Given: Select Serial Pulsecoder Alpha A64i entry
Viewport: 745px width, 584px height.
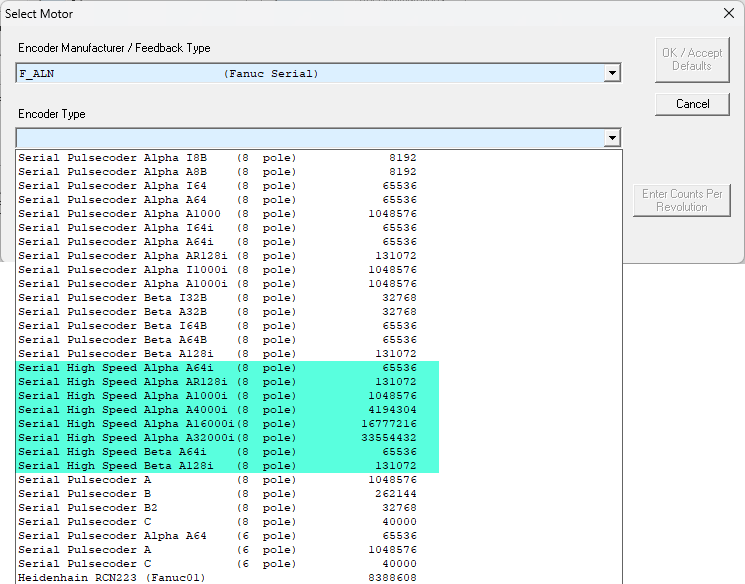Looking at the screenshot, I should coord(319,242).
